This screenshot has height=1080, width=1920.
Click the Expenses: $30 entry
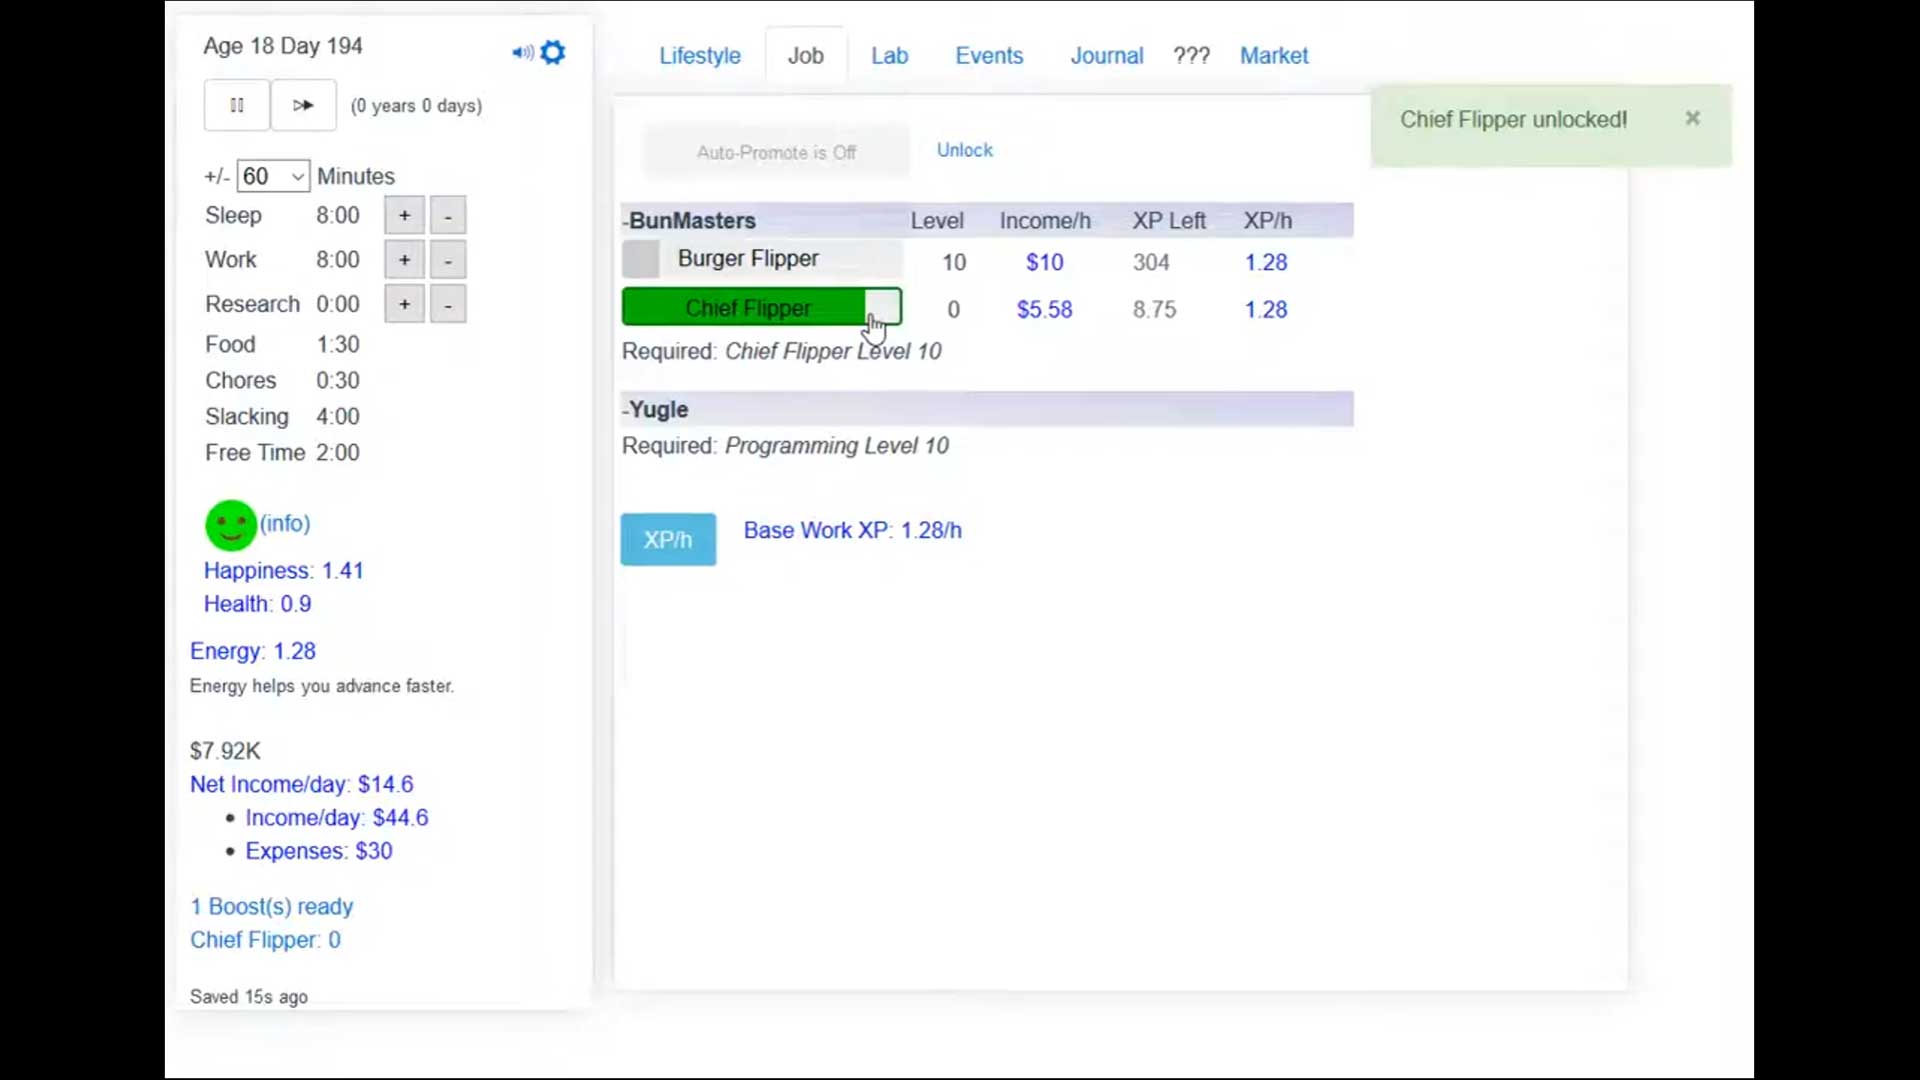coord(318,851)
